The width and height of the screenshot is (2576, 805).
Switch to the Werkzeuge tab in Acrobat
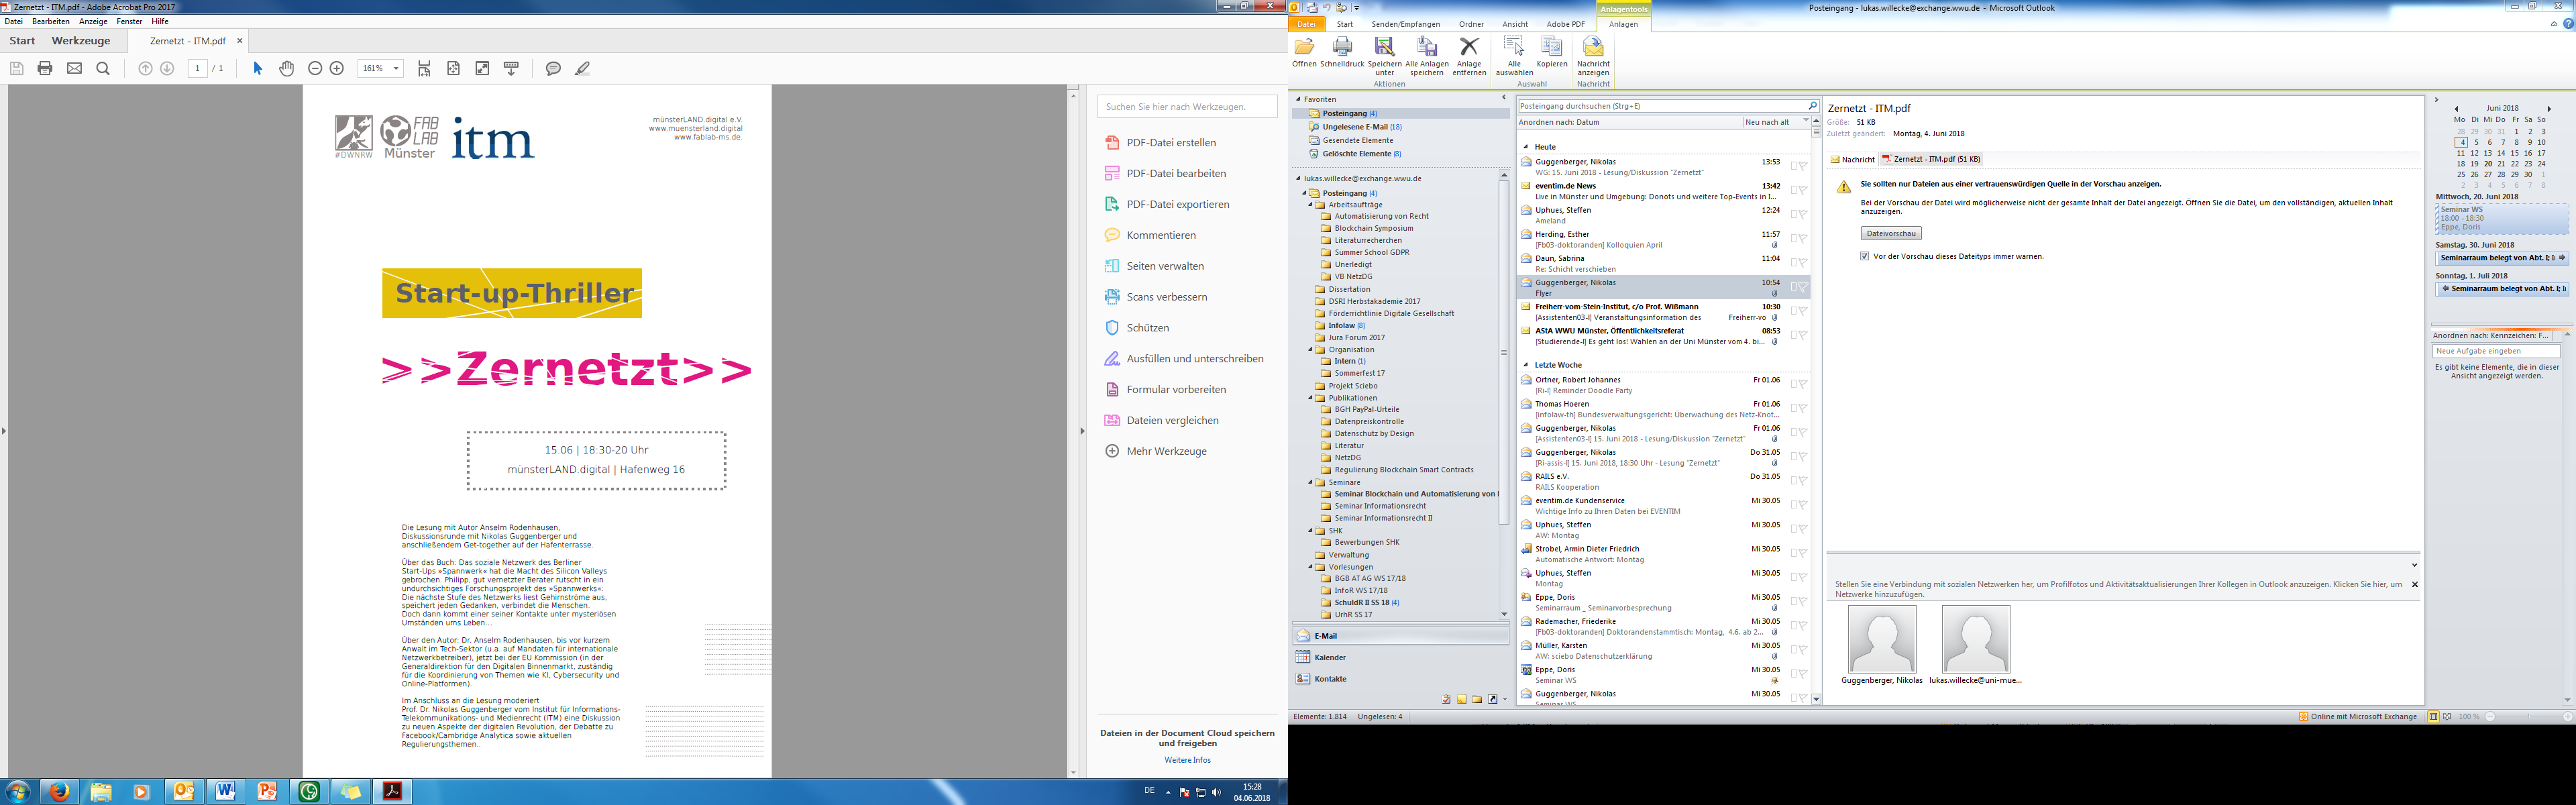tap(81, 41)
